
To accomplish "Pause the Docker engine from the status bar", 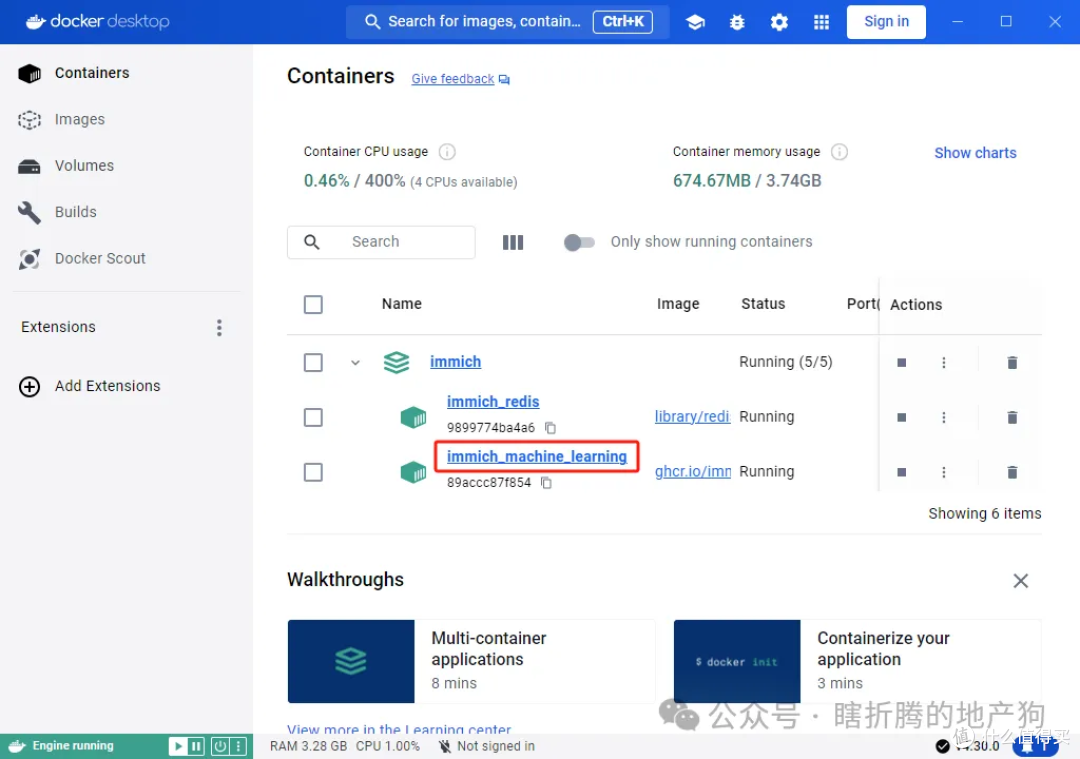I will tap(194, 746).
